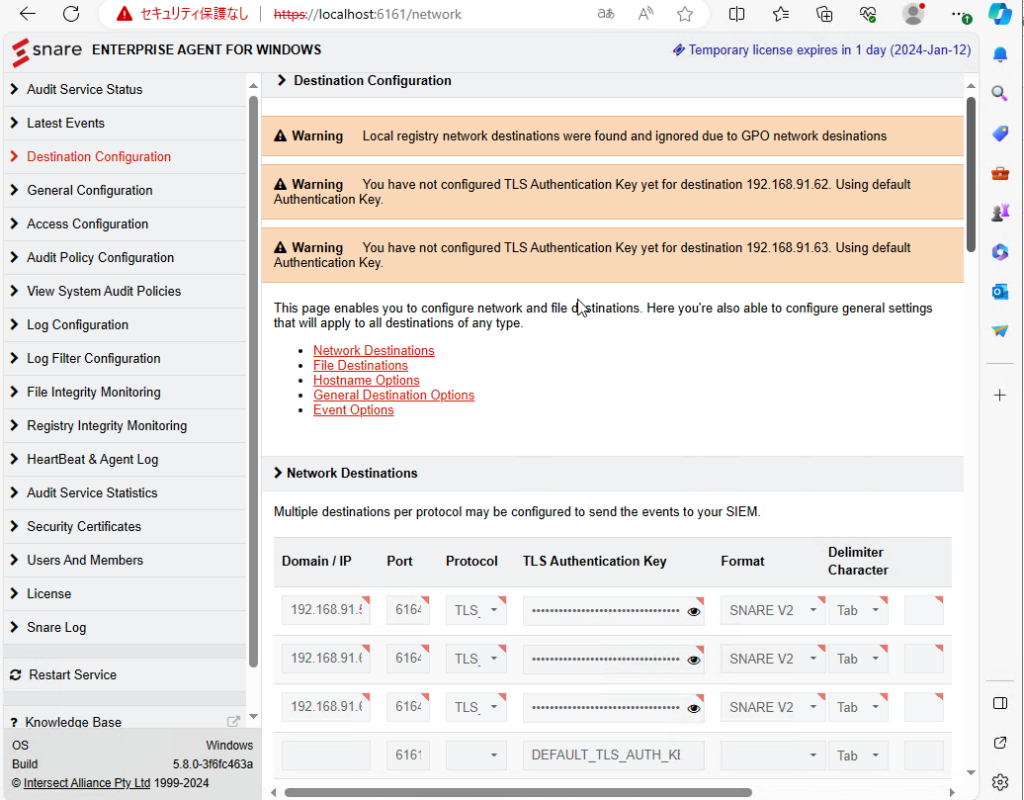1024x800 pixels.
Task: Reveal TLS key in first destination row
Action: (x=694, y=611)
